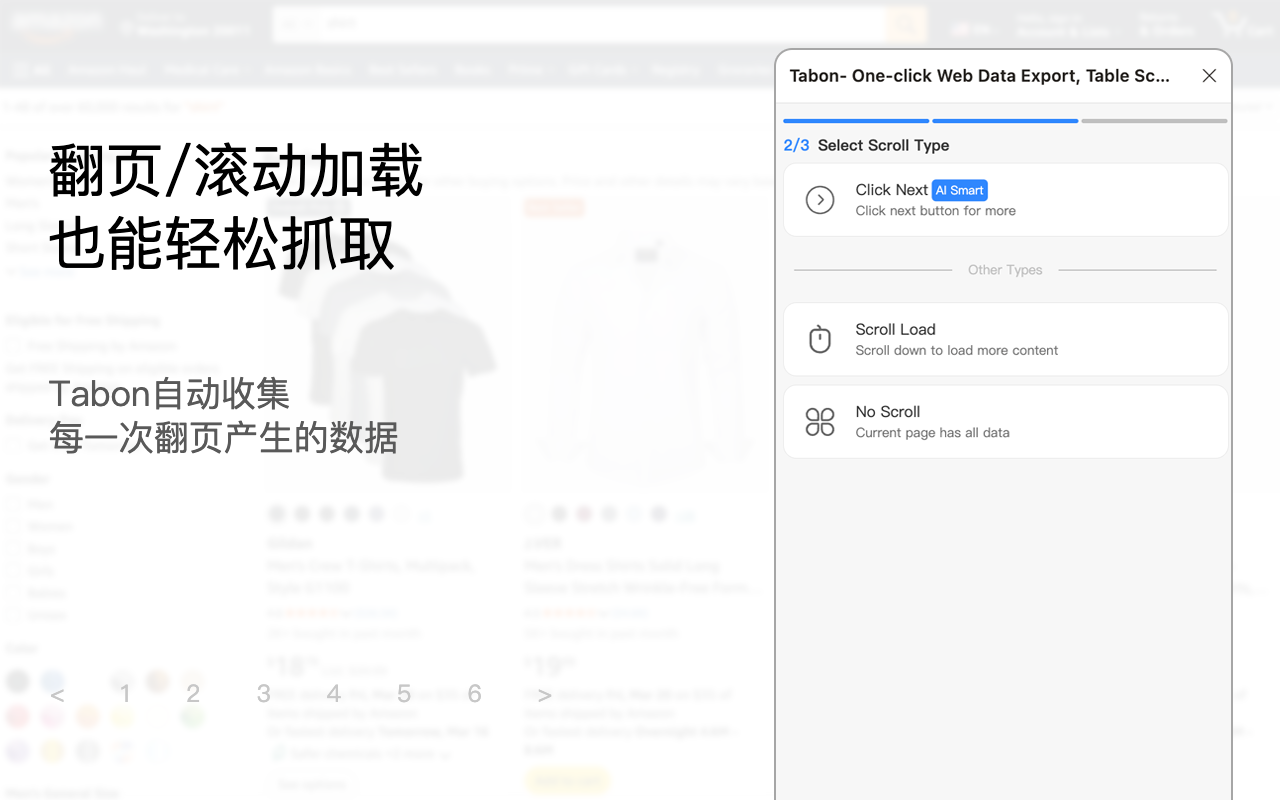
Task: Click the four-leaf icon for No Scroll
Action: click(x=820, y=422)
